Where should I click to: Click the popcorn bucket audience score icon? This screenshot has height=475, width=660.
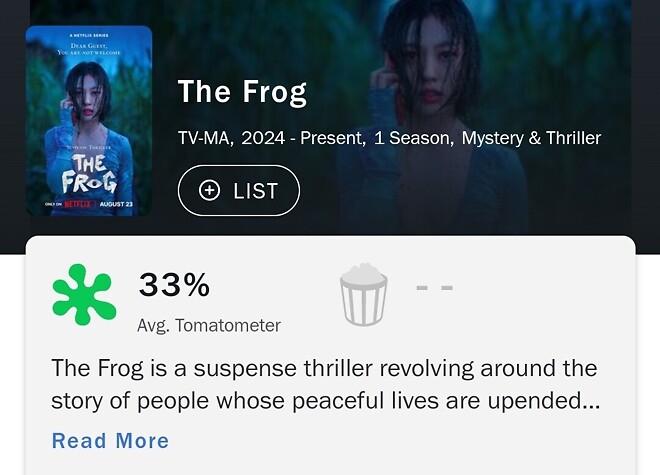[x=363, y=294]
